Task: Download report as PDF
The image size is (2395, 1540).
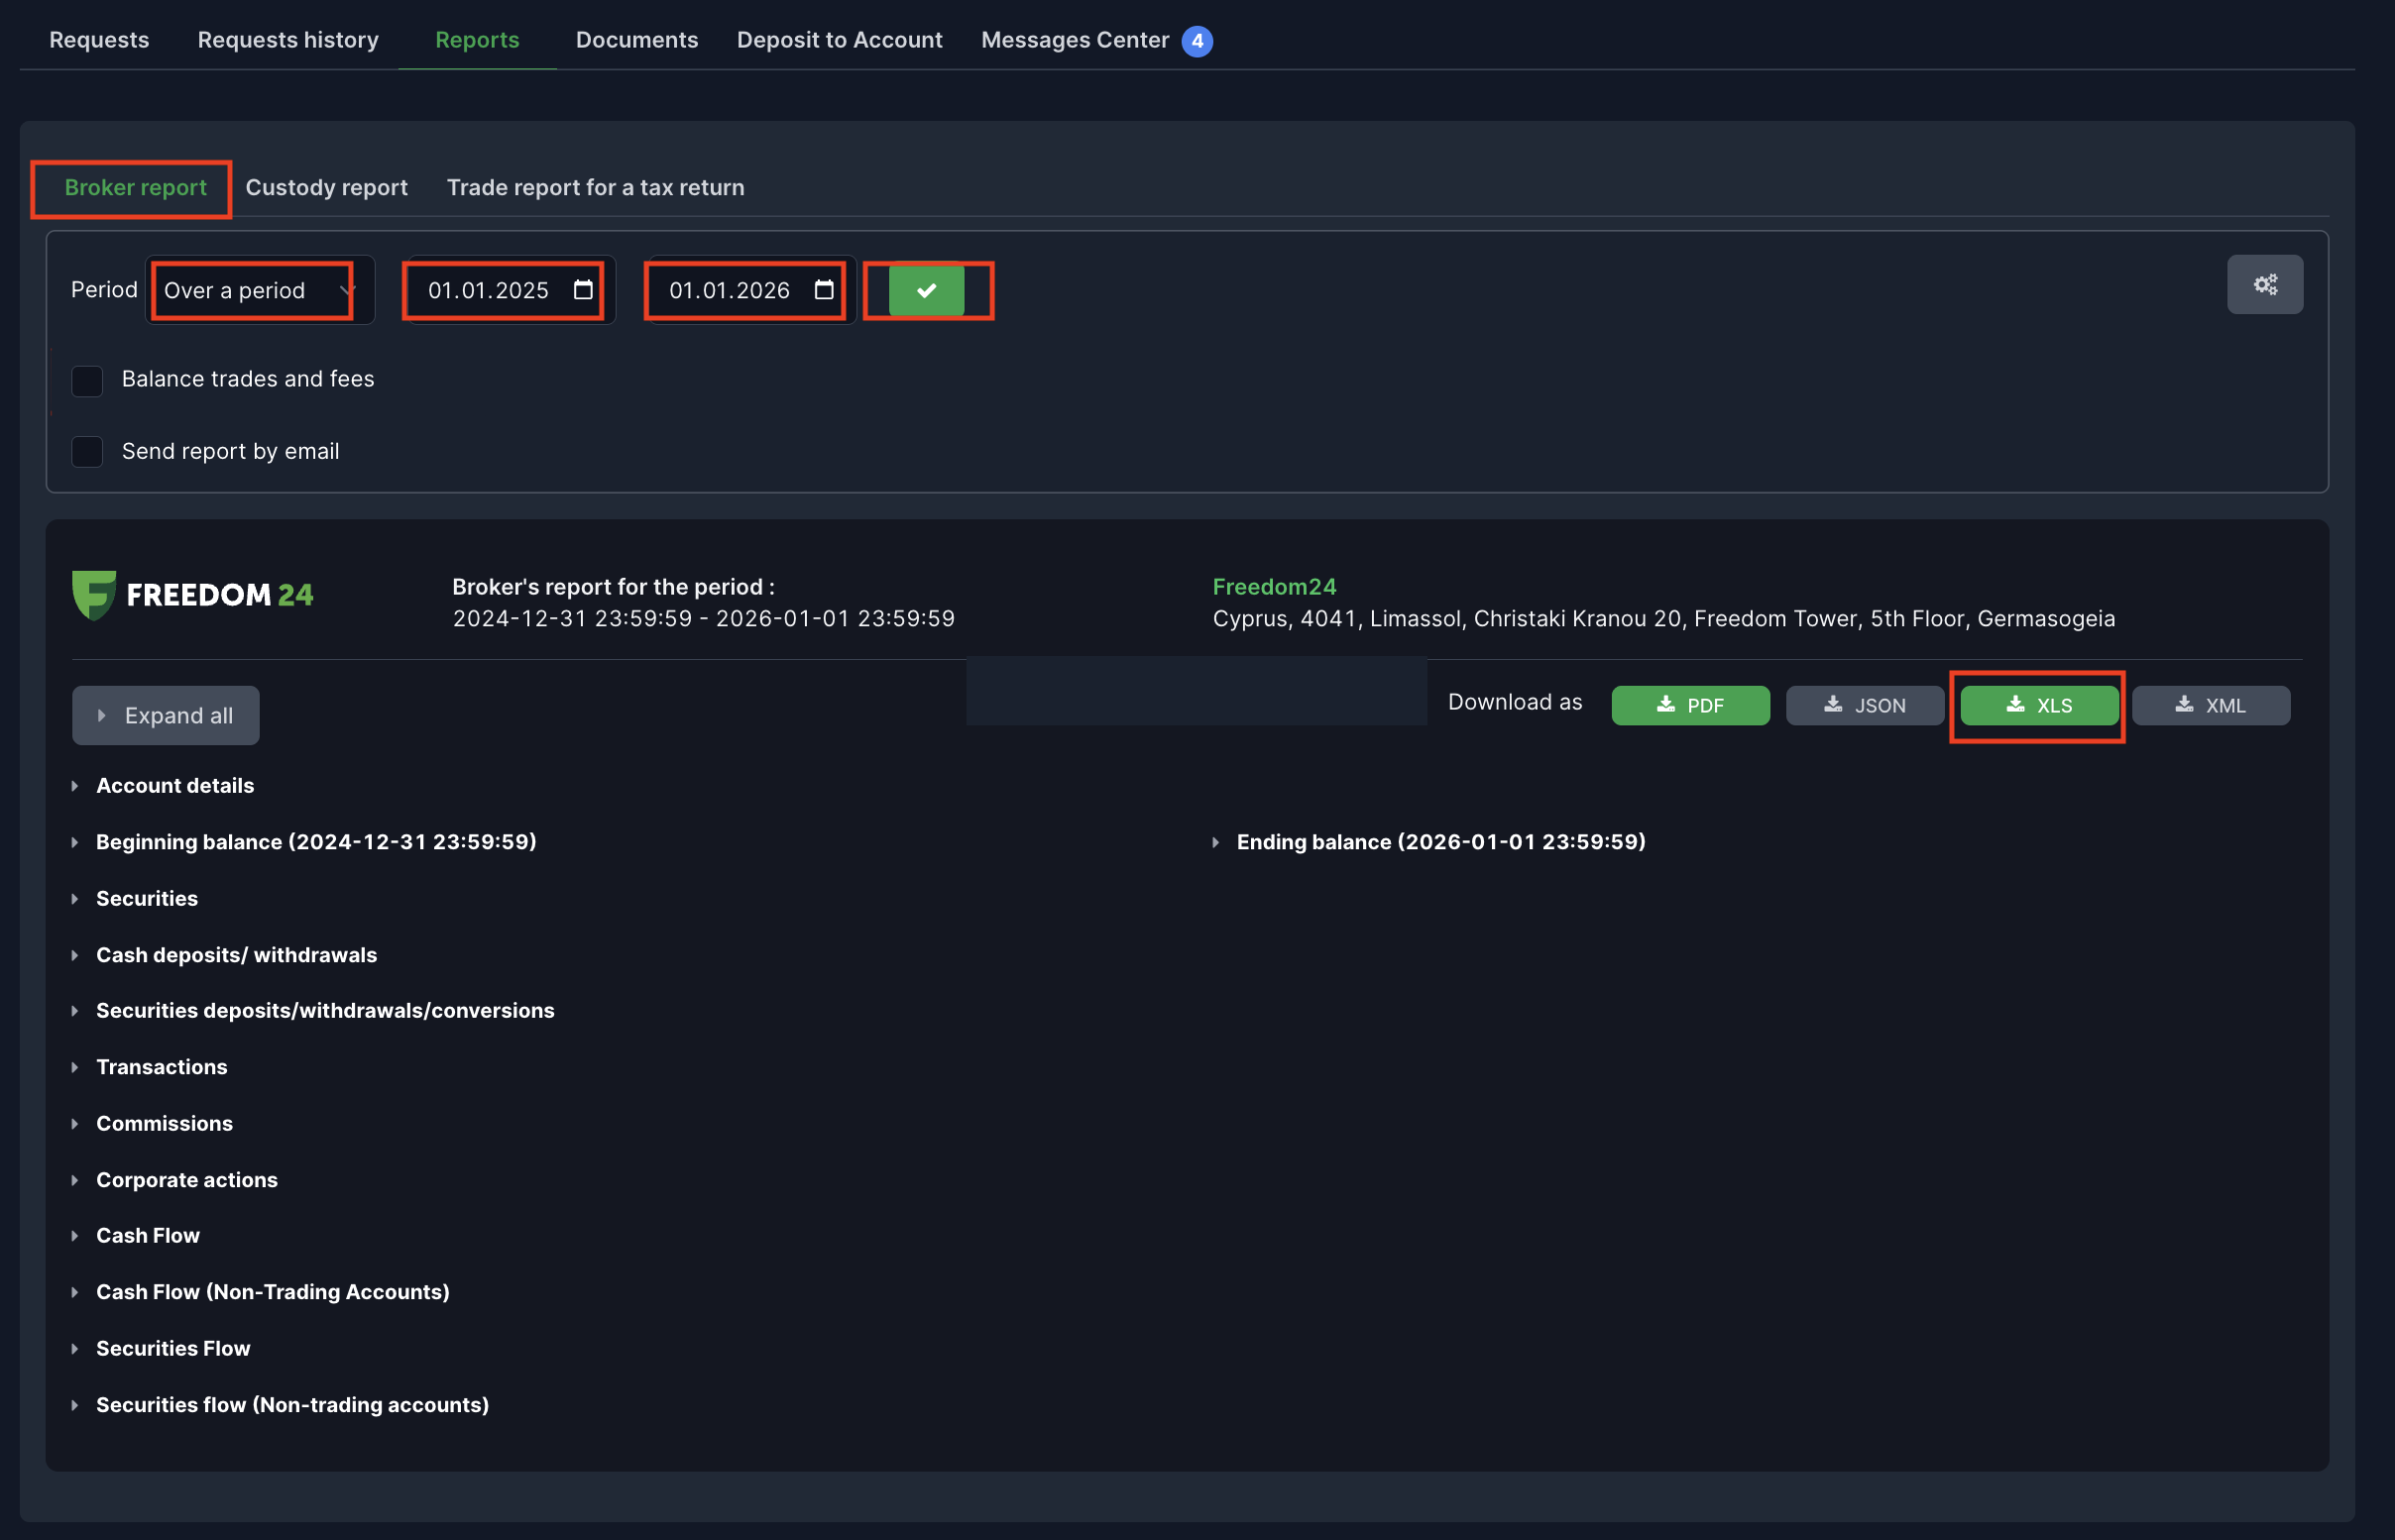Action: 1689,706
